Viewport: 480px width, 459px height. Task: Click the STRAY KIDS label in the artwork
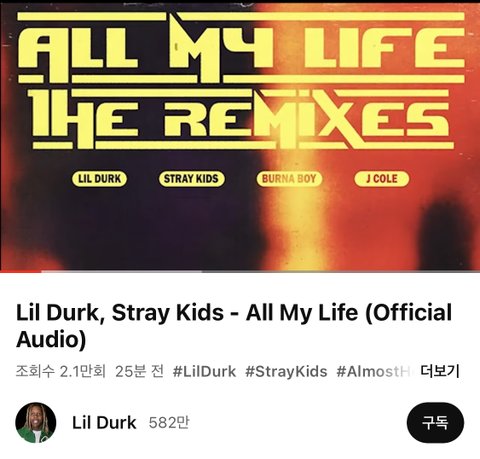pyautogui.click(x=191, y=179)
